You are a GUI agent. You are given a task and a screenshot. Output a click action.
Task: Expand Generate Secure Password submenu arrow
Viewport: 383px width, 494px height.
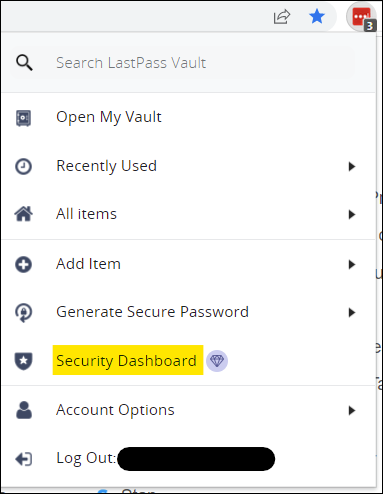point(352,313)
